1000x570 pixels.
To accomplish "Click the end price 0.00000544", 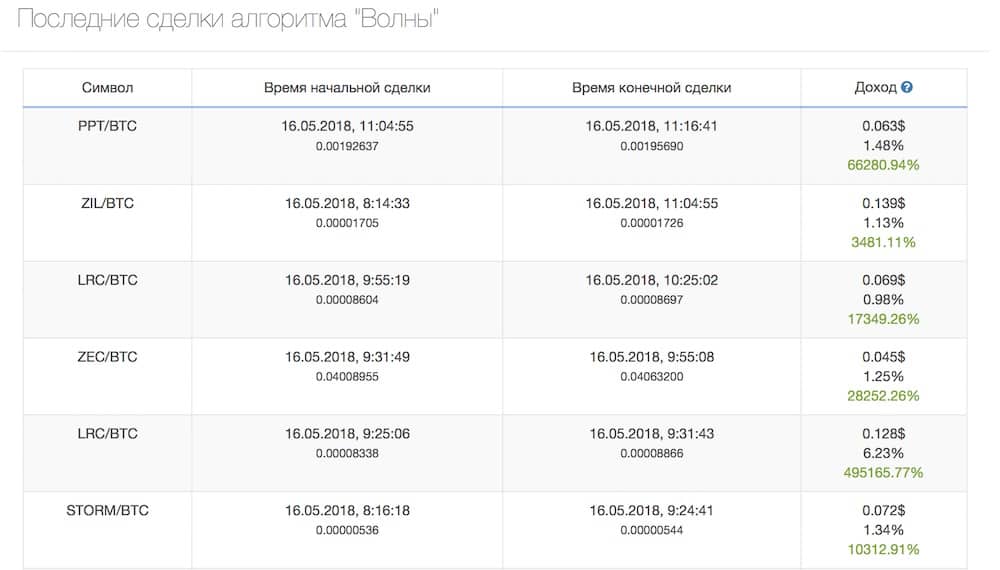I will coord(651,531).
